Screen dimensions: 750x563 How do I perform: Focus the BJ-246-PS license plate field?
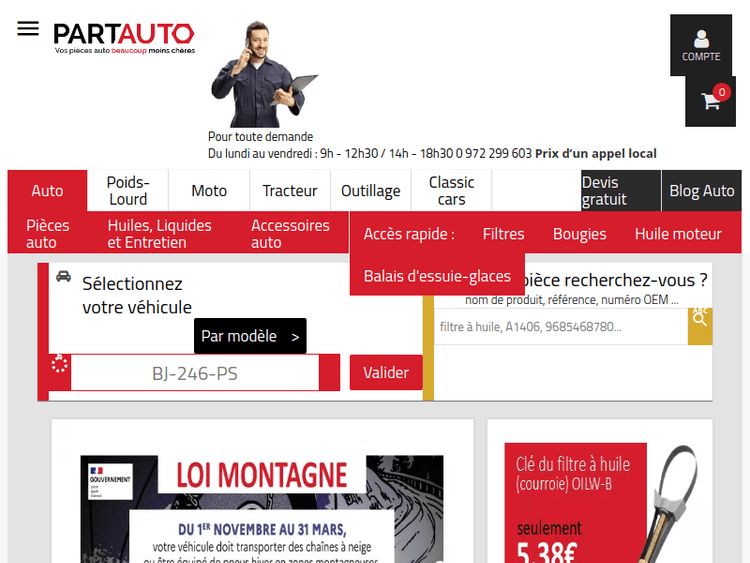pyautogui.click(x=195, y=373)
